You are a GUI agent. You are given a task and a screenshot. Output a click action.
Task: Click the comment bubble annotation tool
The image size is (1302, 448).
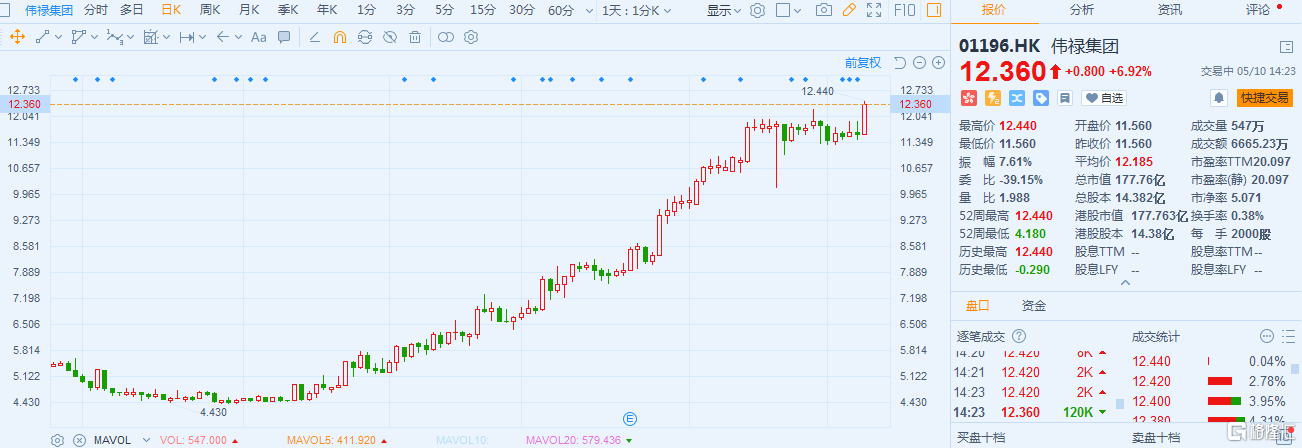(284, 38)
